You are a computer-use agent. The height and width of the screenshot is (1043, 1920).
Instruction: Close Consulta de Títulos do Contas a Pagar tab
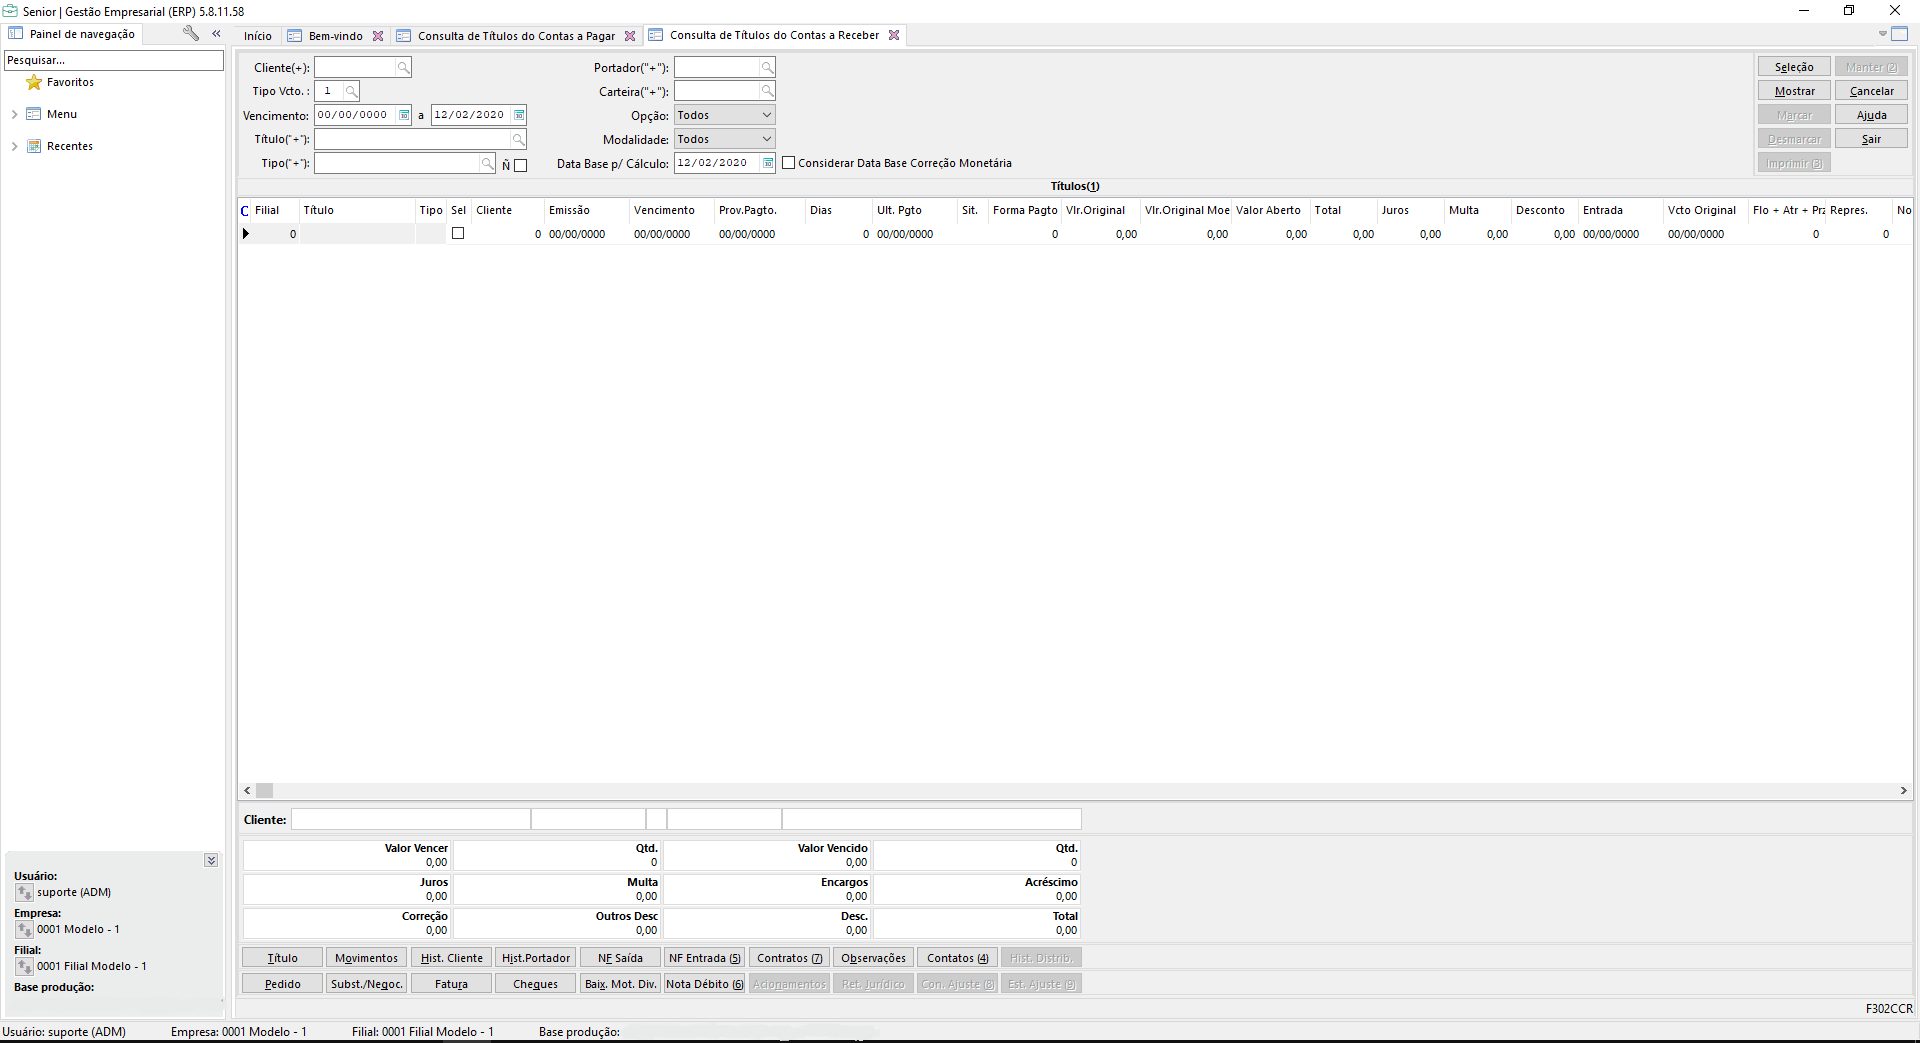coord(630,36)
